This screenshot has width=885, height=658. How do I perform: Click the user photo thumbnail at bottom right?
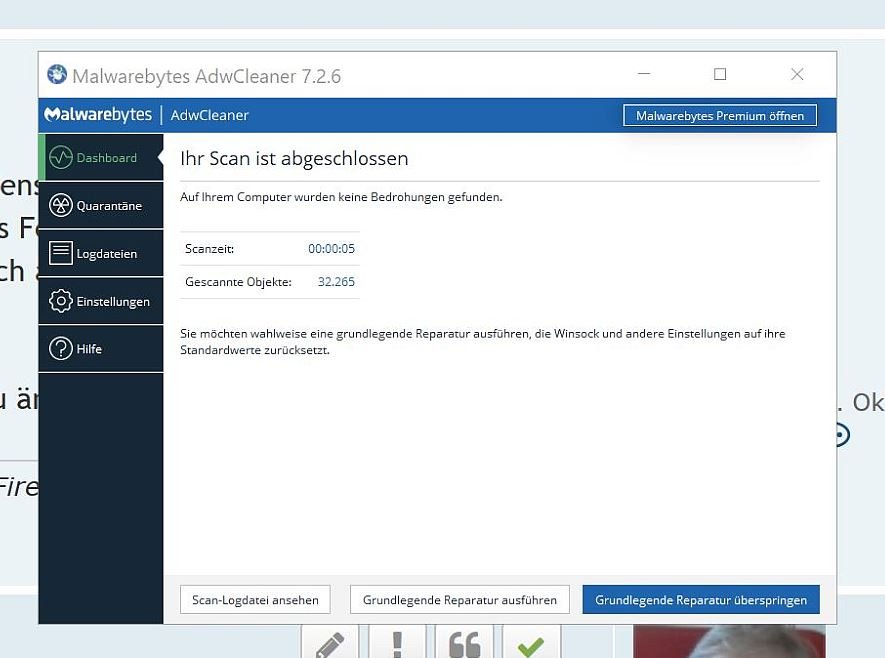click(728, 643)
